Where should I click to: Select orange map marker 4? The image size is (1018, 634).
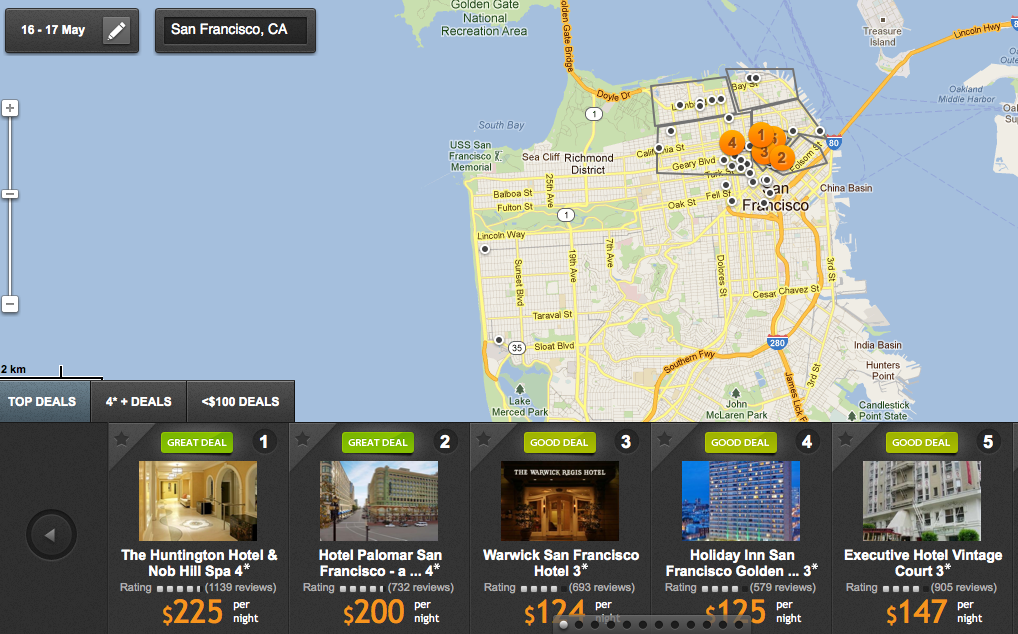coord(732,143)
